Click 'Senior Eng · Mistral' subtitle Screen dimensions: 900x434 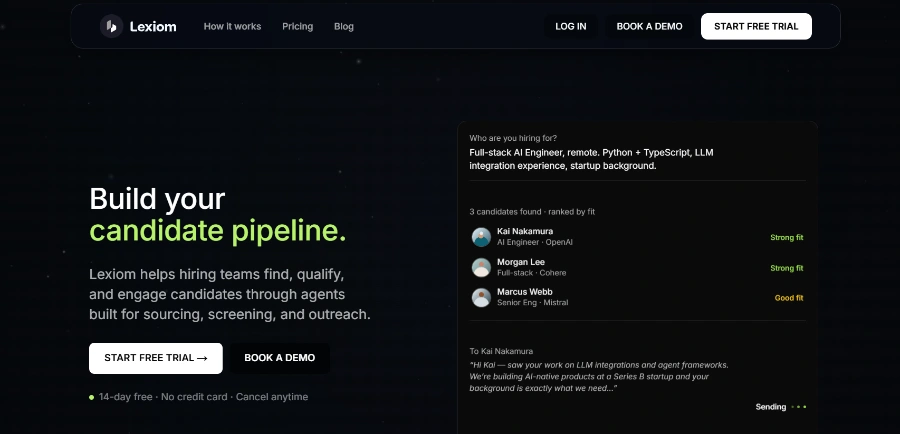coord(533,303)
